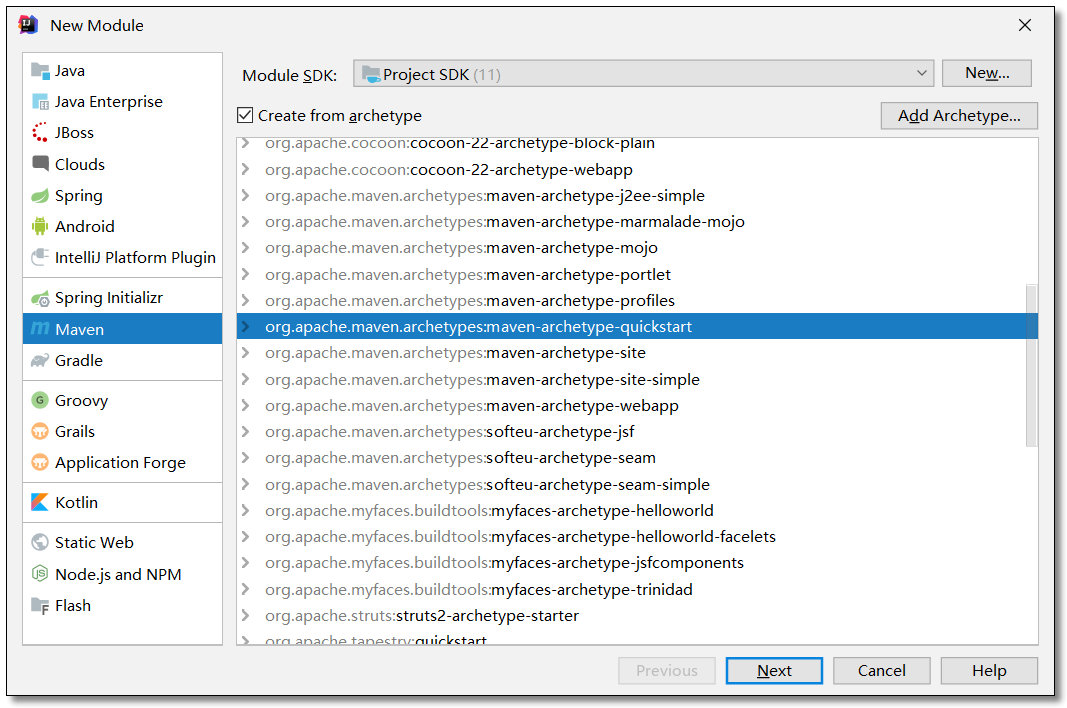
Task: Click the Android robot icon
Action: tap(40, 227)
